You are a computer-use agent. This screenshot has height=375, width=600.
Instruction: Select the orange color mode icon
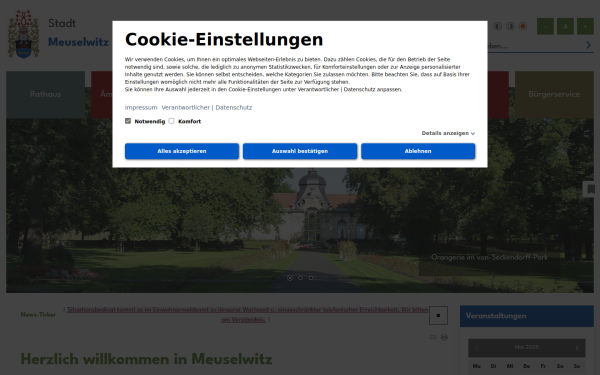tap(523, 26)
